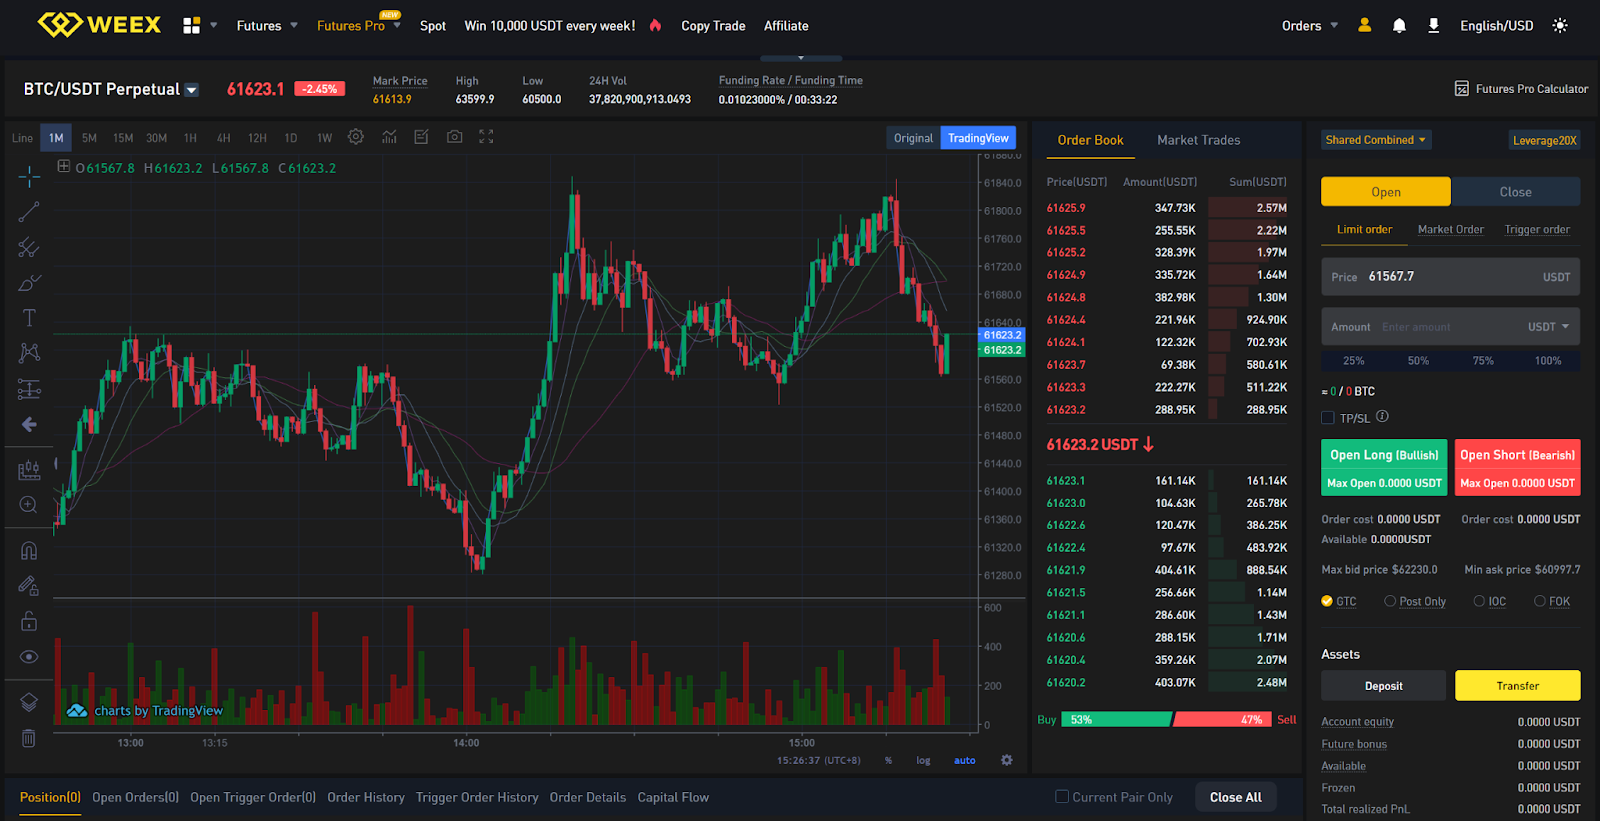Open the Shared Combined margin mode dropdown
The height and width of the screenshot is (821, 1600).
[x=1376, y=140]
